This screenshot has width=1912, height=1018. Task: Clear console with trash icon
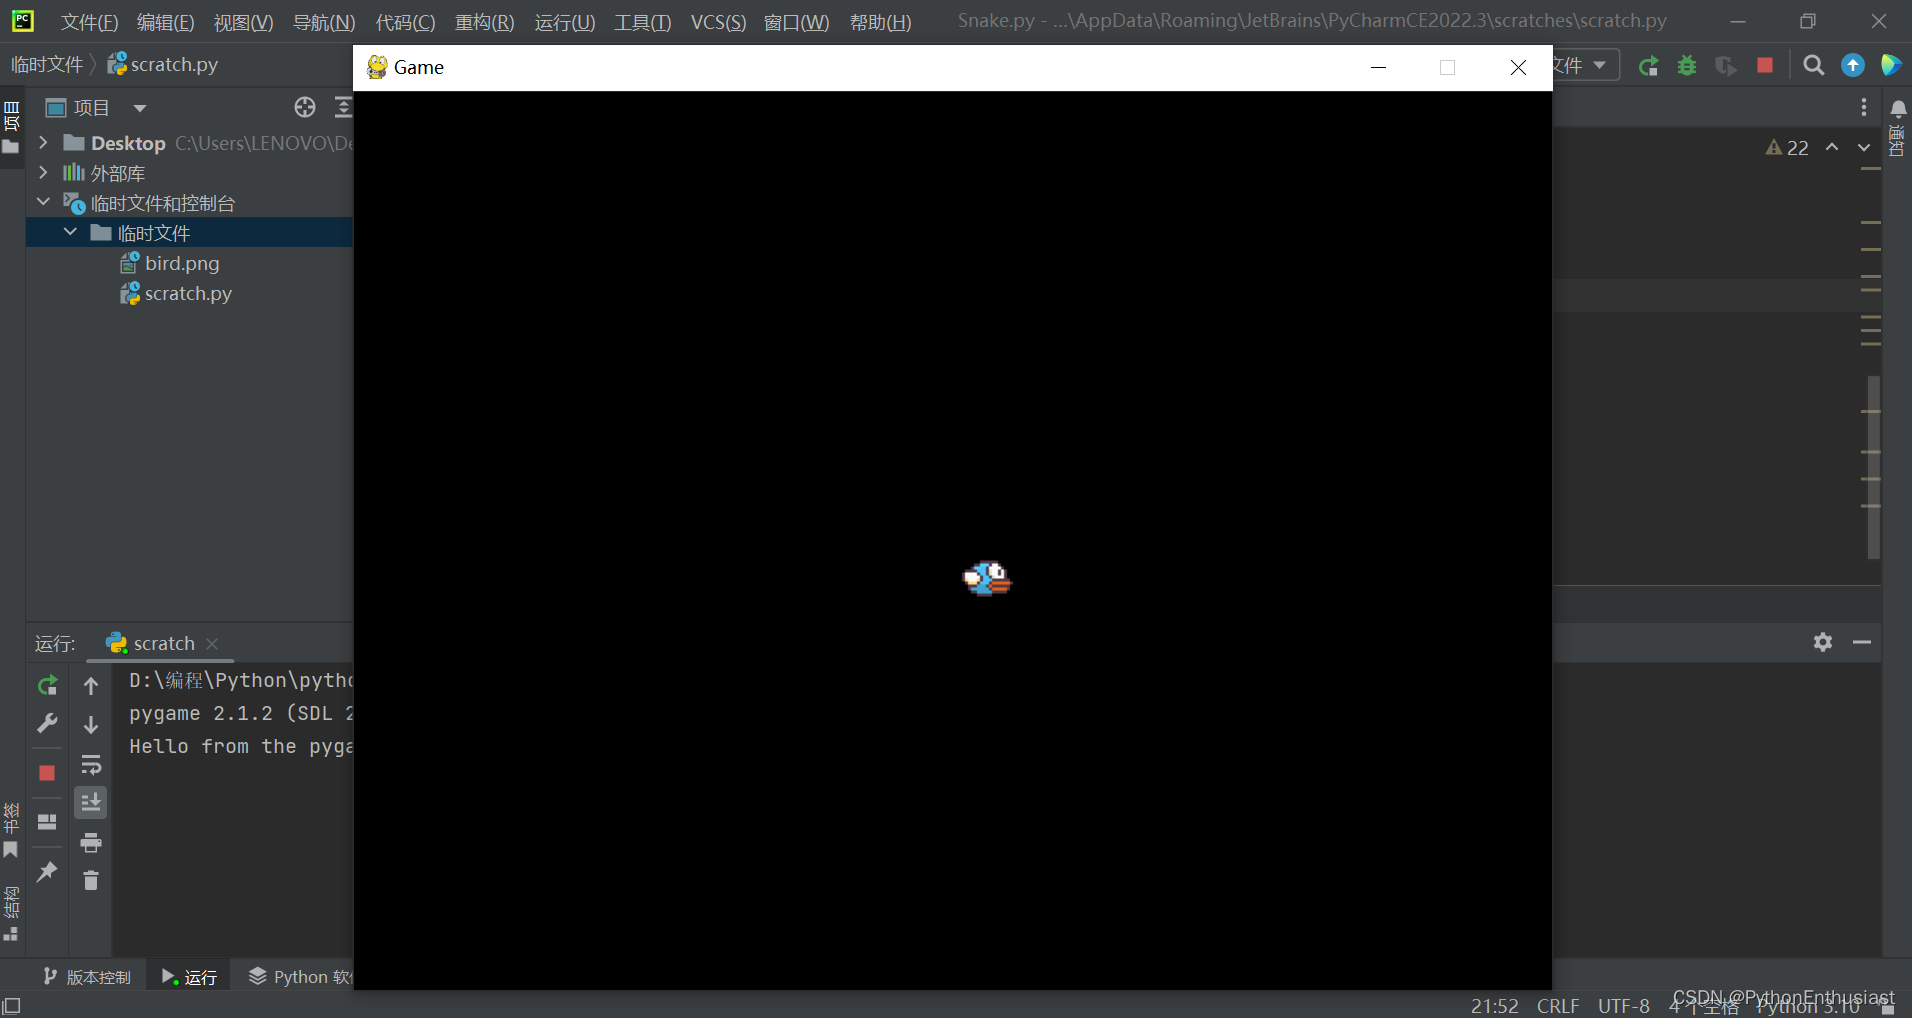coord(91,881)
